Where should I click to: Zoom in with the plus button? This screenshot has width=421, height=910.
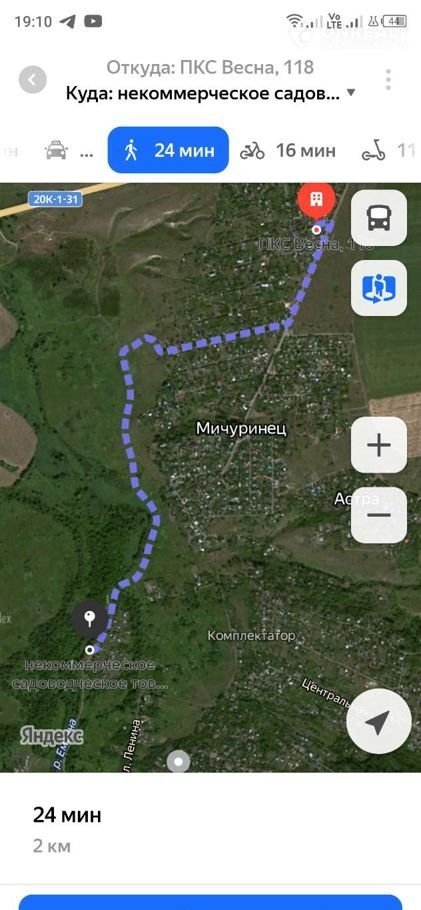(x=379, y=445)
